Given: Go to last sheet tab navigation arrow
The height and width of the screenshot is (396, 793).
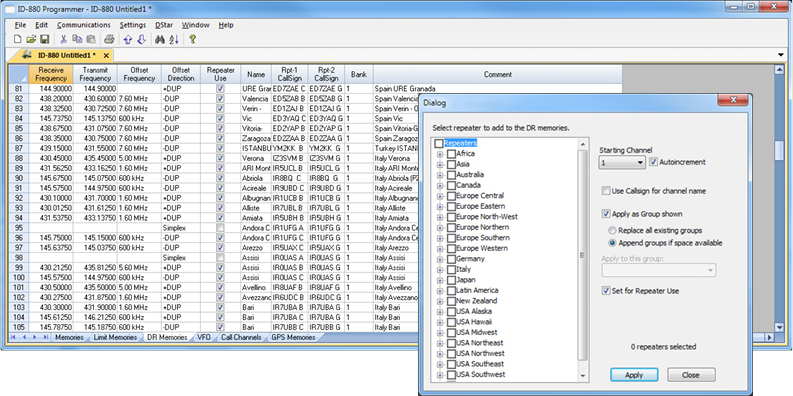Looking at the screenshot, I should click(46, 337).
